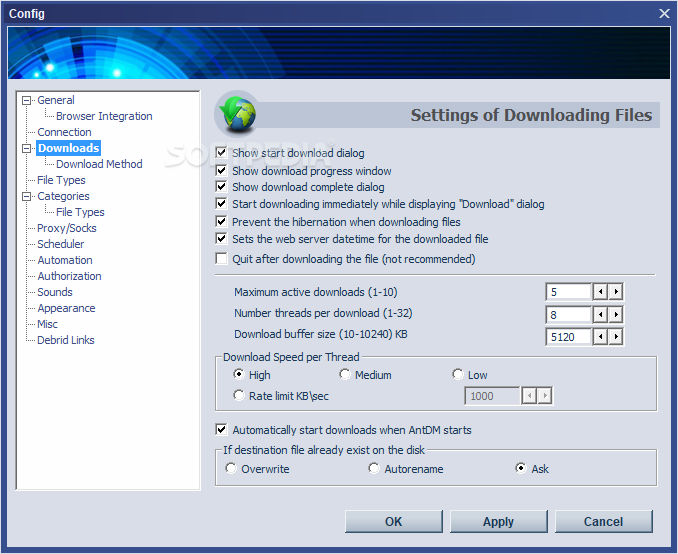Open Authorization settings page

coord(69,276)
